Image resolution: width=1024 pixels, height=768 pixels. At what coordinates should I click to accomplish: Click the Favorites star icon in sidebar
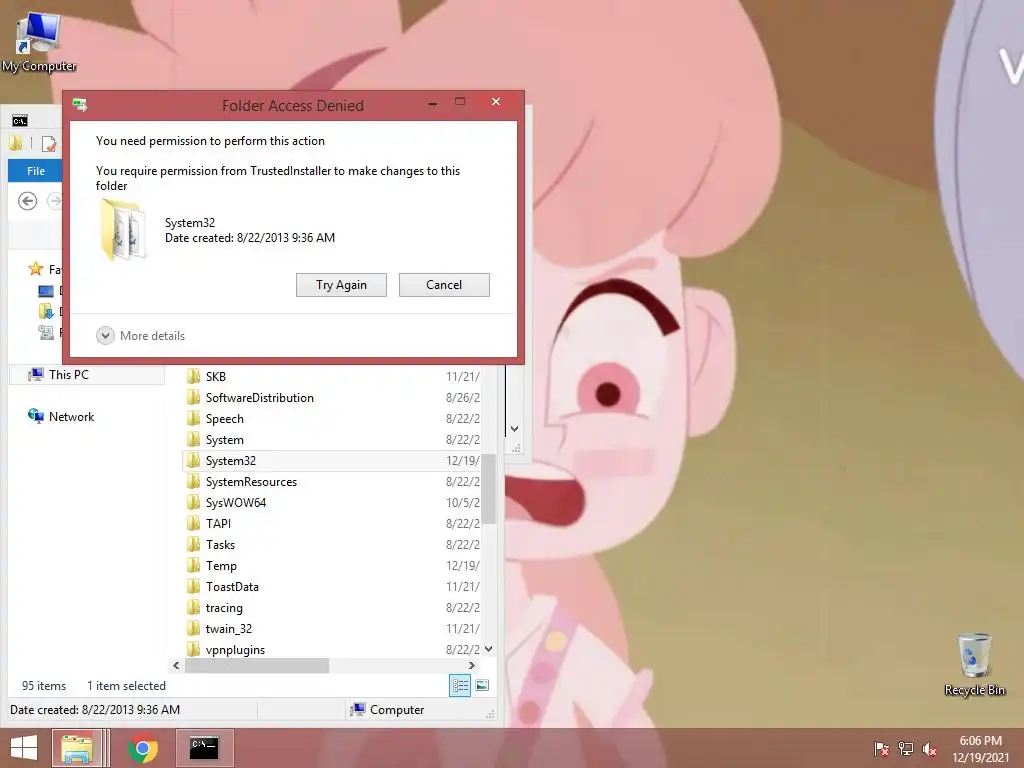[35, 269]
